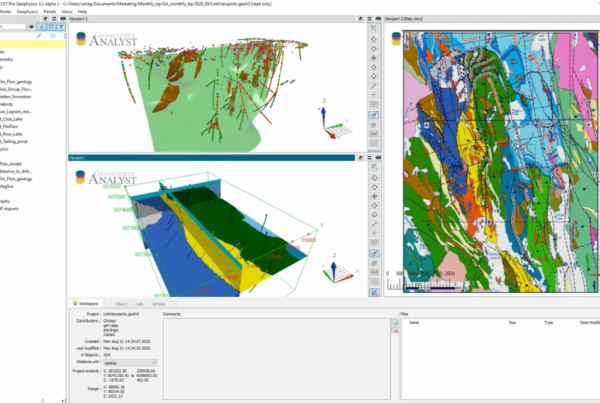This screenshot has height=403, width=600.
Task: Sort files by the Name column header
Action: coord(414,323)
